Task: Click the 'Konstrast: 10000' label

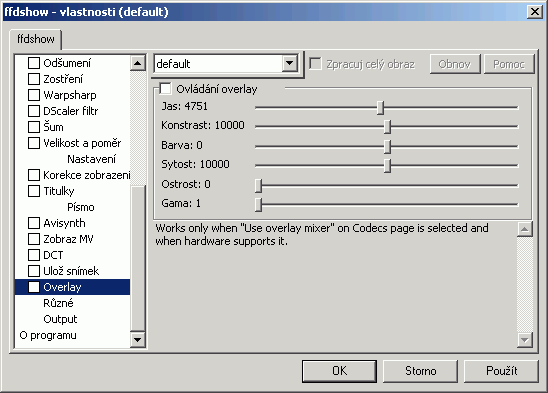Action: point(203,125)
